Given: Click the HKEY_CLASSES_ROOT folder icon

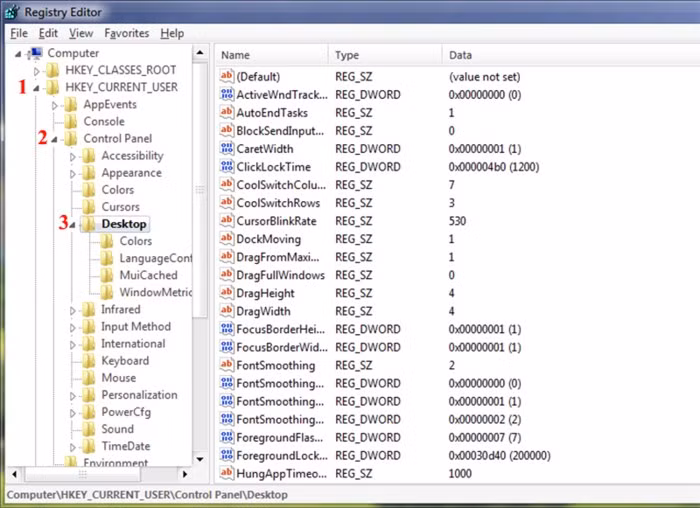Looking at the screenshot, I should (x=53, y=70).
